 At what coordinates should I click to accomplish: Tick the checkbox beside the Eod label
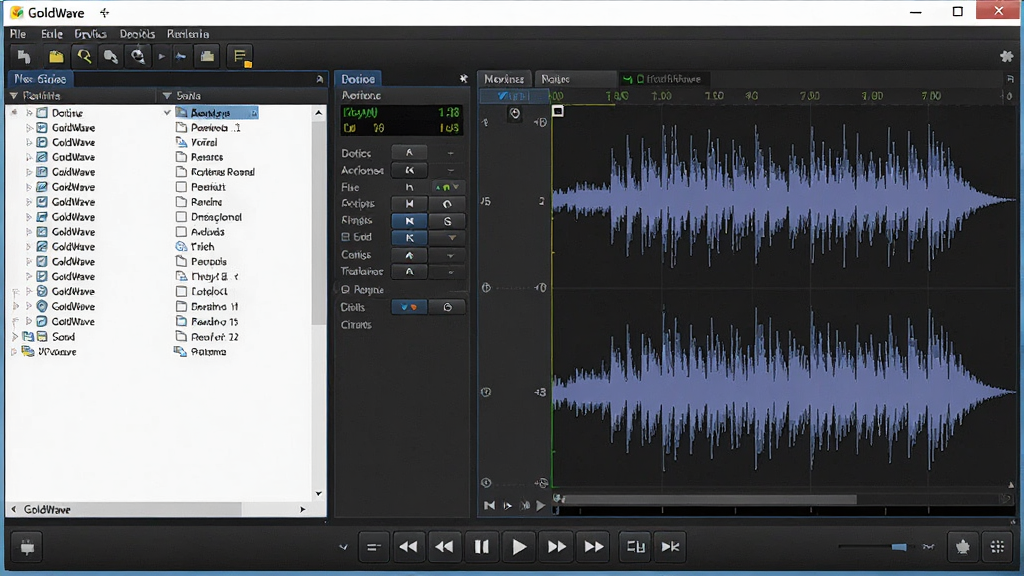coord(345,238)
